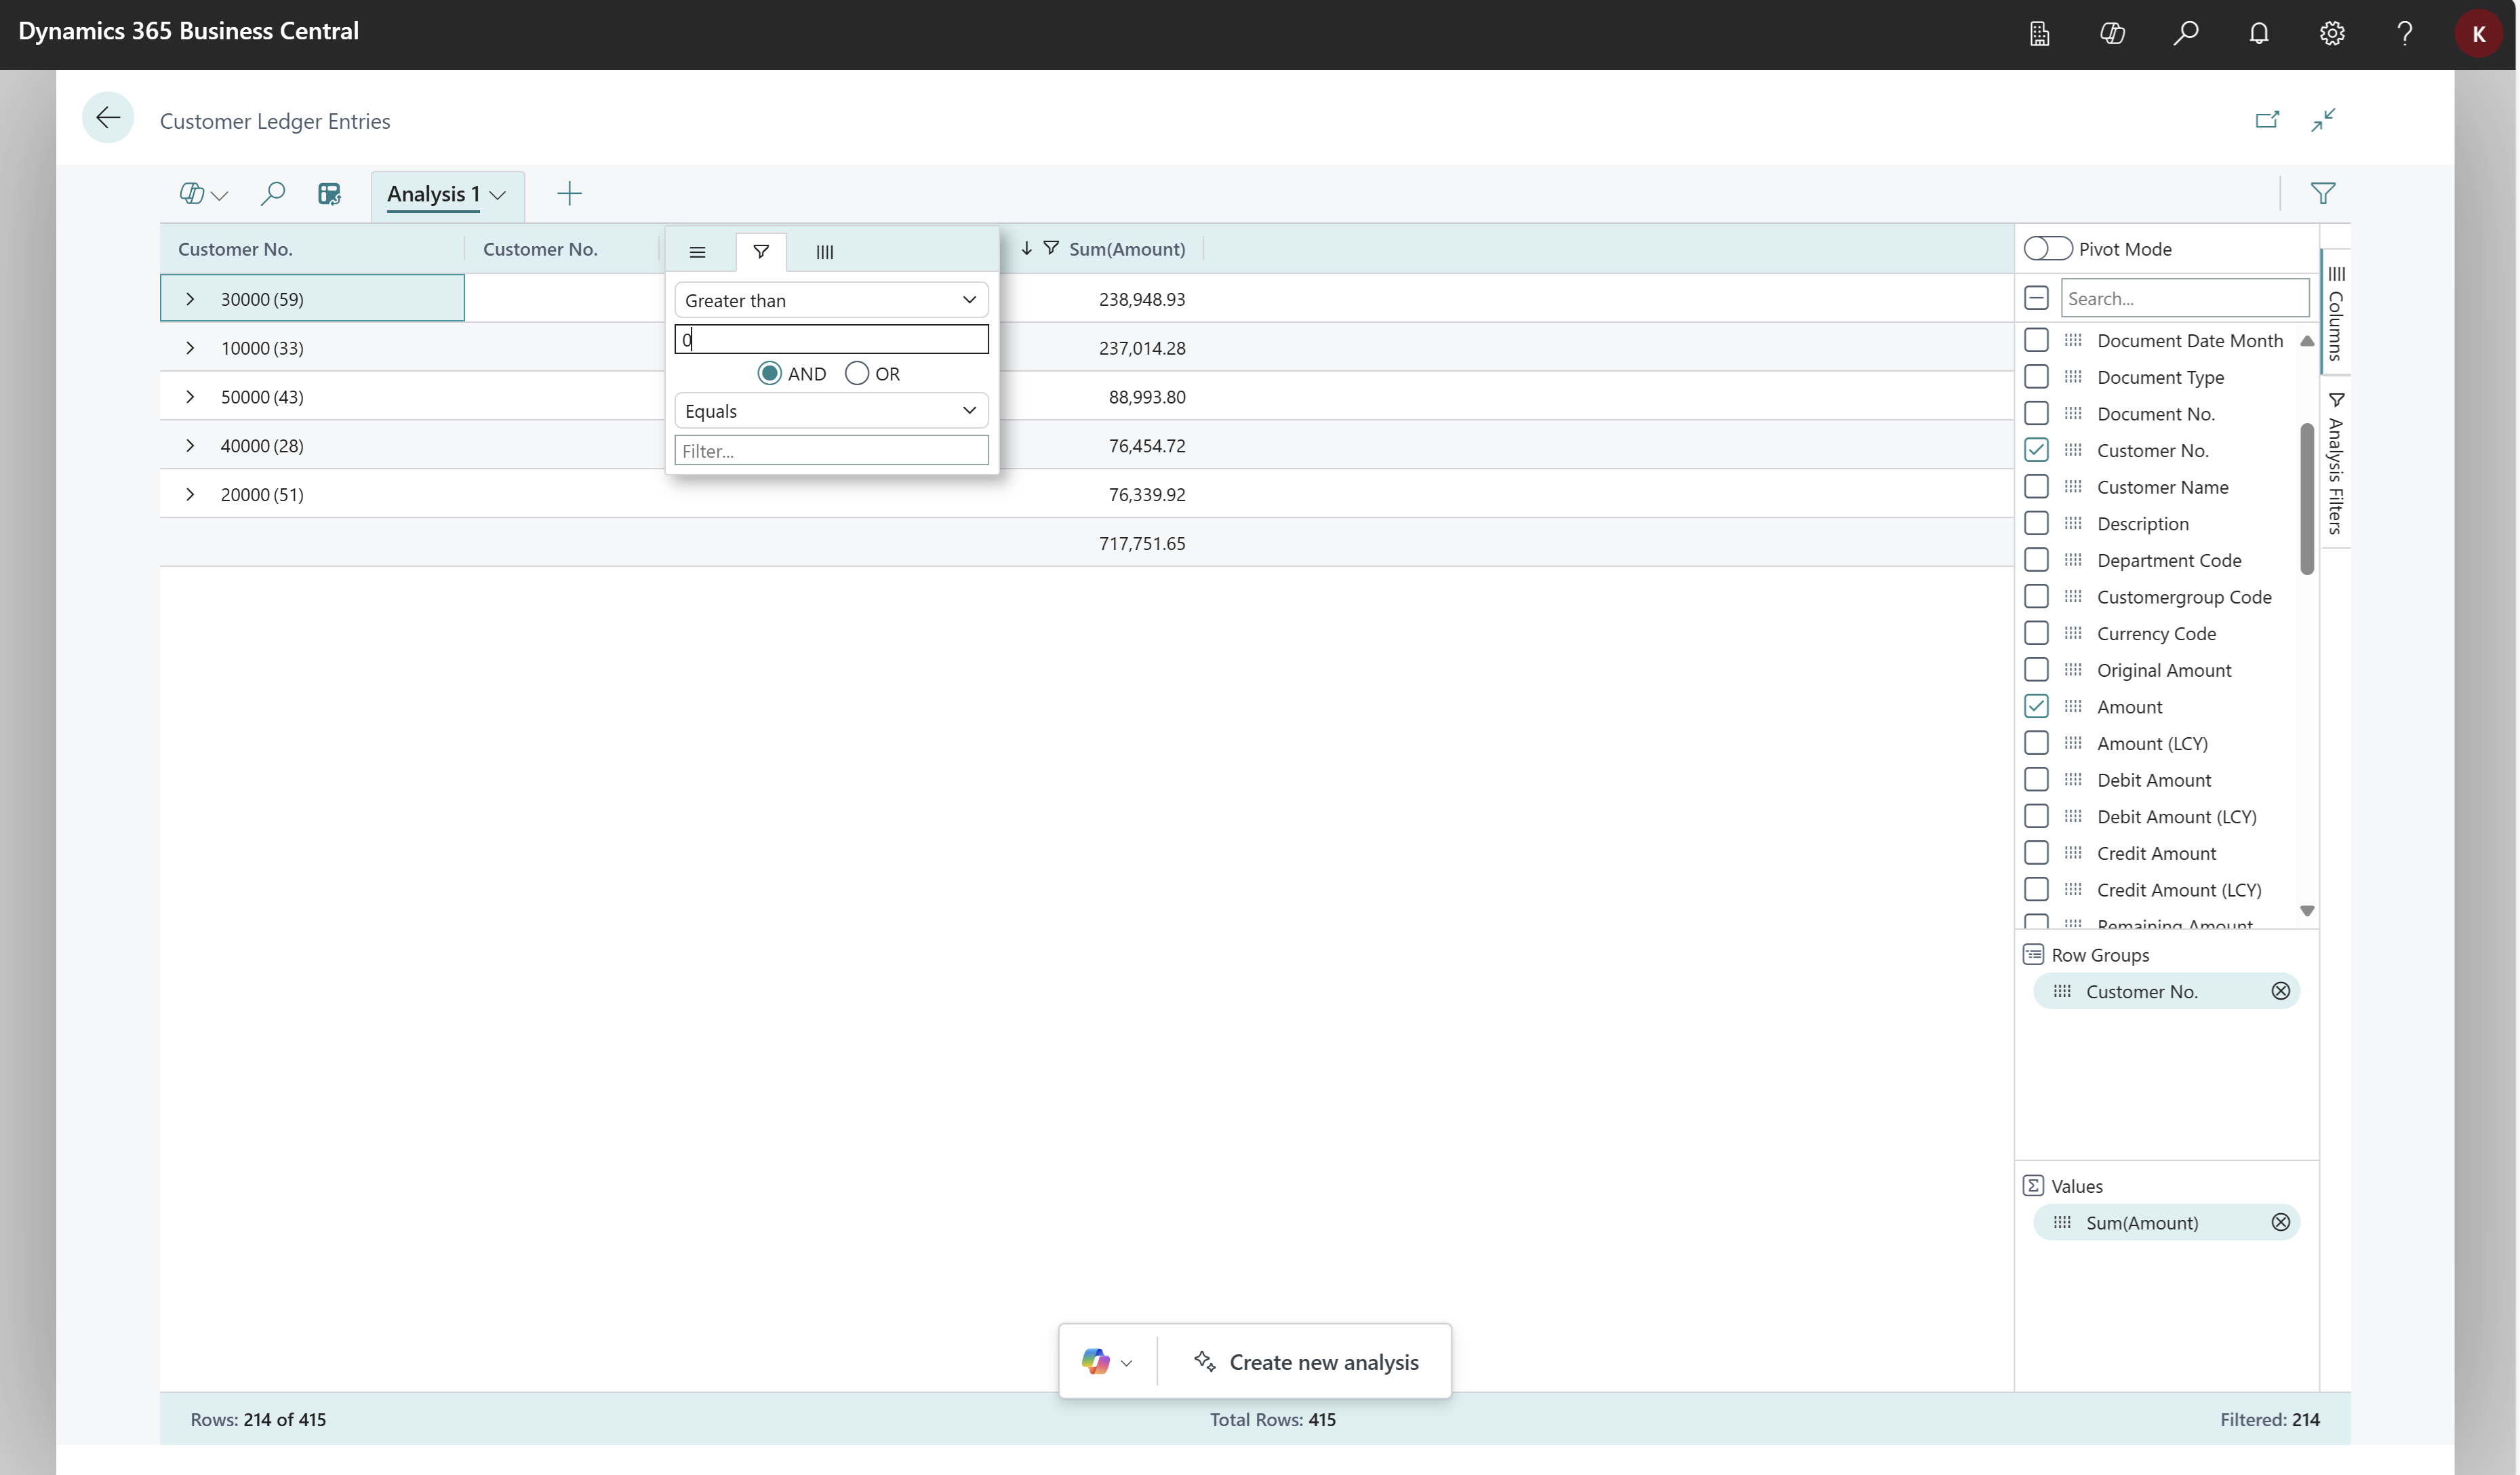Click the Customer Ledger Entries menu item
The width and height of the screenshot is (2520, 1475).
coord(275,119)
